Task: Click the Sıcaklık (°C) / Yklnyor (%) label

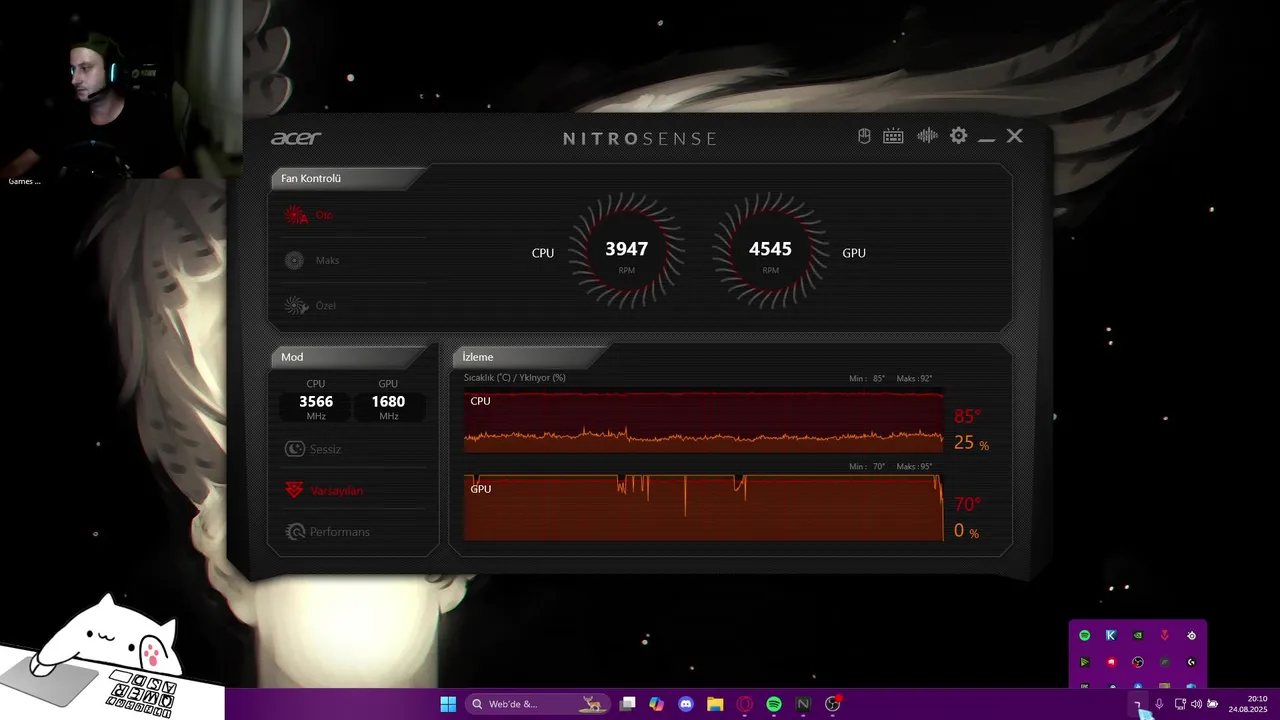Action: click(x=515, y=378)
